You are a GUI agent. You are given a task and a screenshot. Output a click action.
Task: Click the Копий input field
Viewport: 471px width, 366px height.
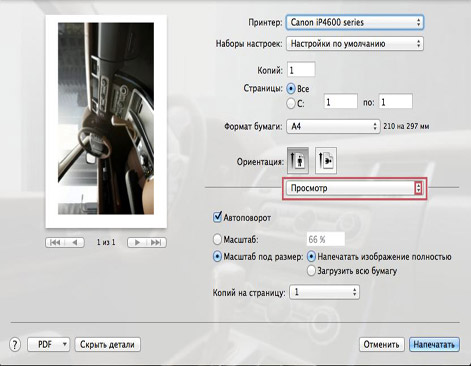click(x=301, y=70)
